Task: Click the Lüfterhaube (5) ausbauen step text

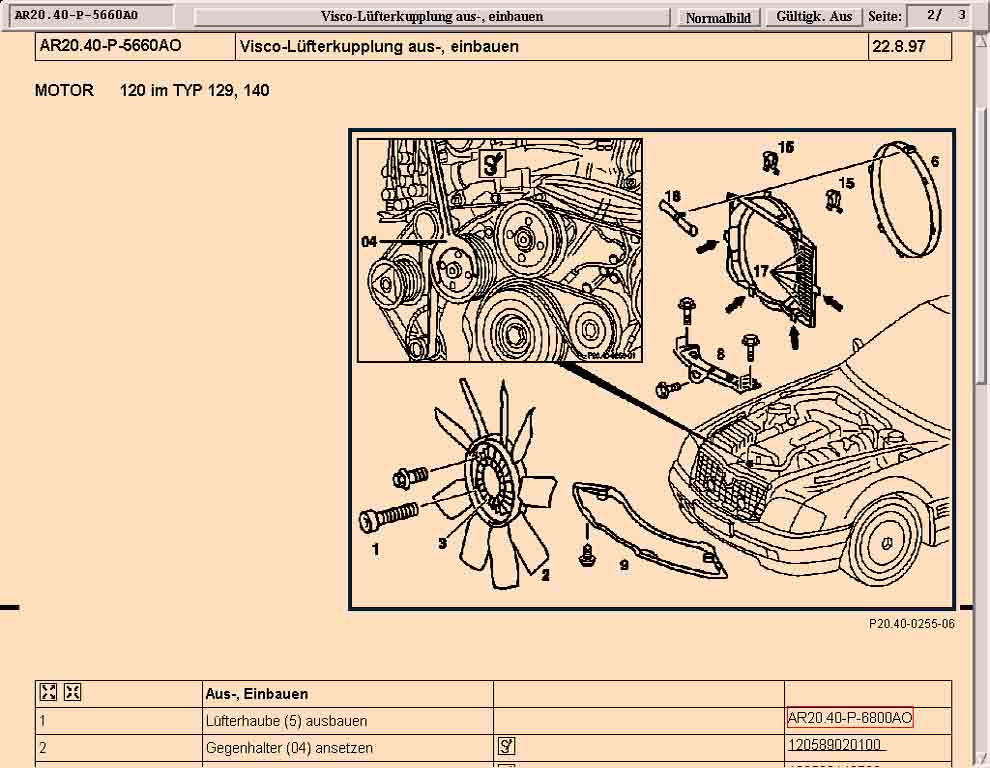Action: [x=286, y=720]
